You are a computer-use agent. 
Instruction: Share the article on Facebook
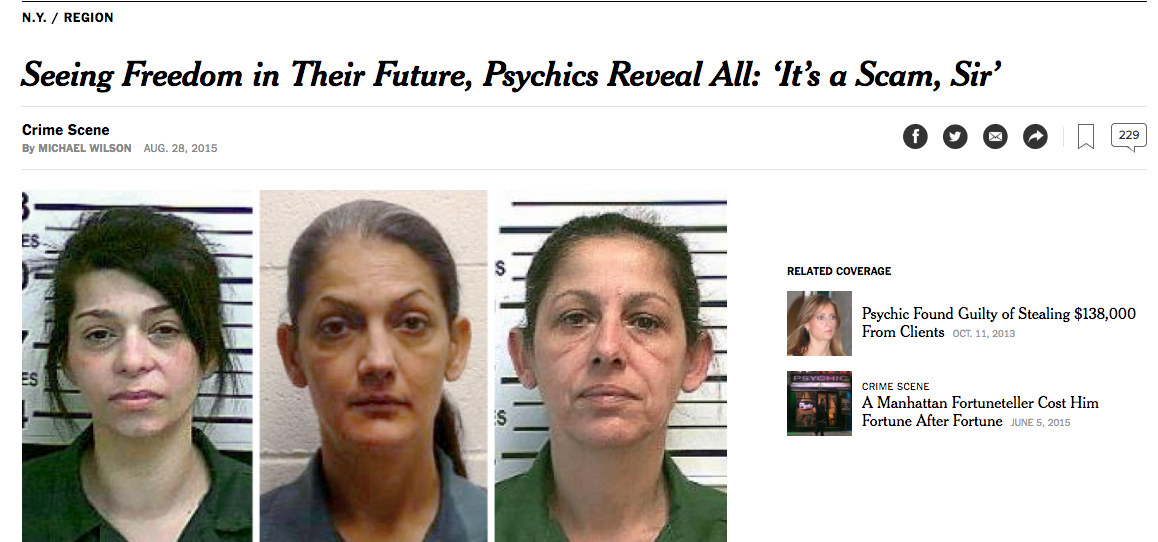915,137
